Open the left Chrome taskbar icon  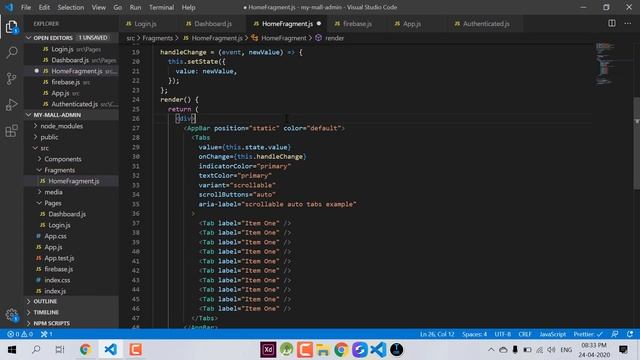click(x=85, y=349)
